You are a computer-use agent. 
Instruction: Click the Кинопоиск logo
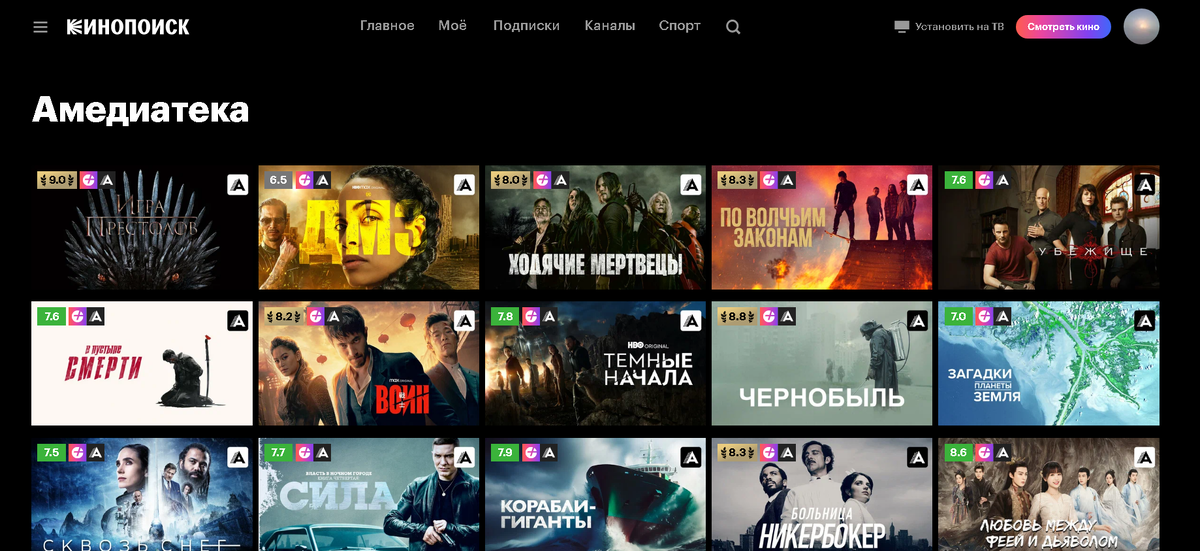(128, 27)
